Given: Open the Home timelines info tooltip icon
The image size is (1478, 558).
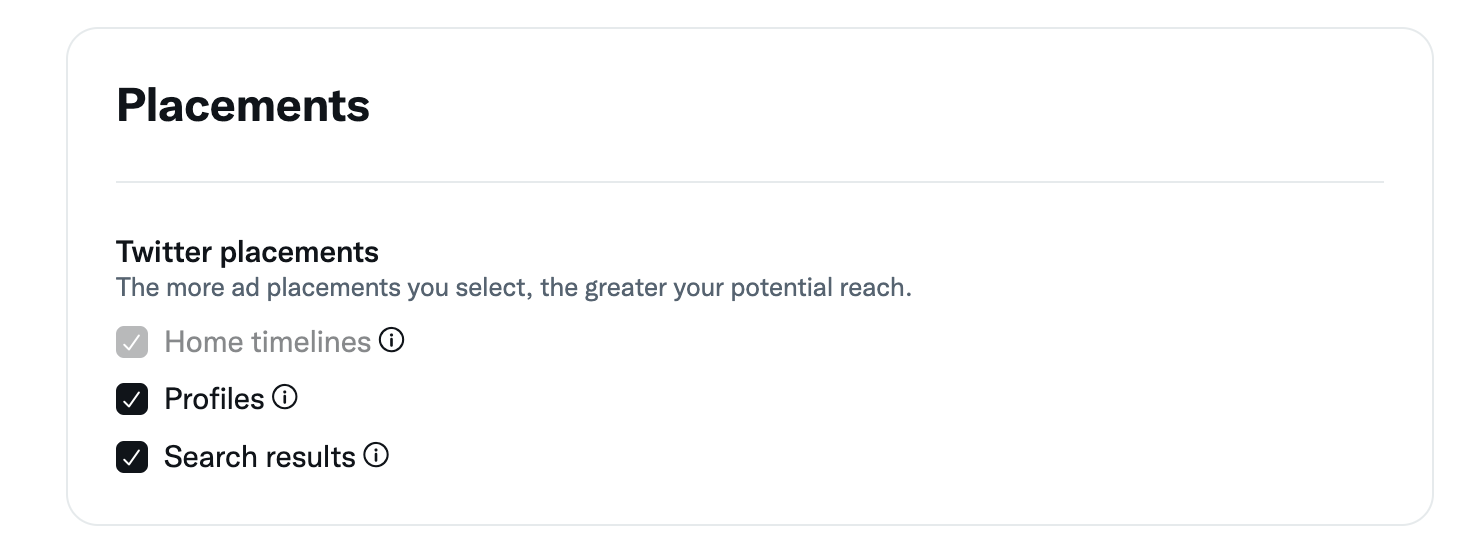Looking at the screenshot, I should (393, 342).
